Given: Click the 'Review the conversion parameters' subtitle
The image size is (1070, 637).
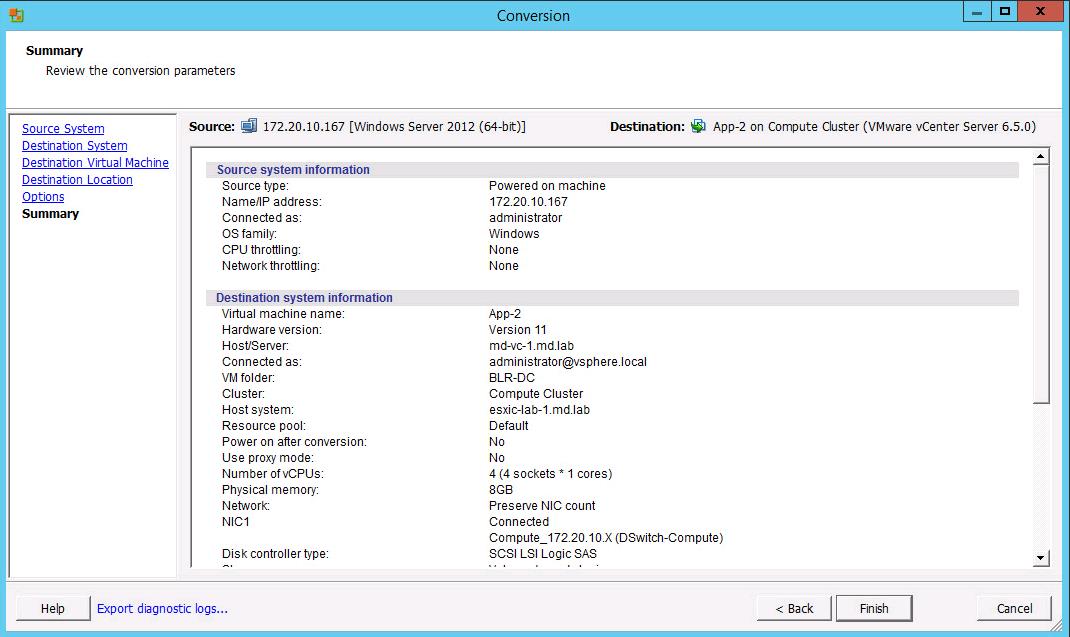Looking at the screenshot, I should pyautogui.click(x=141, y=70).
